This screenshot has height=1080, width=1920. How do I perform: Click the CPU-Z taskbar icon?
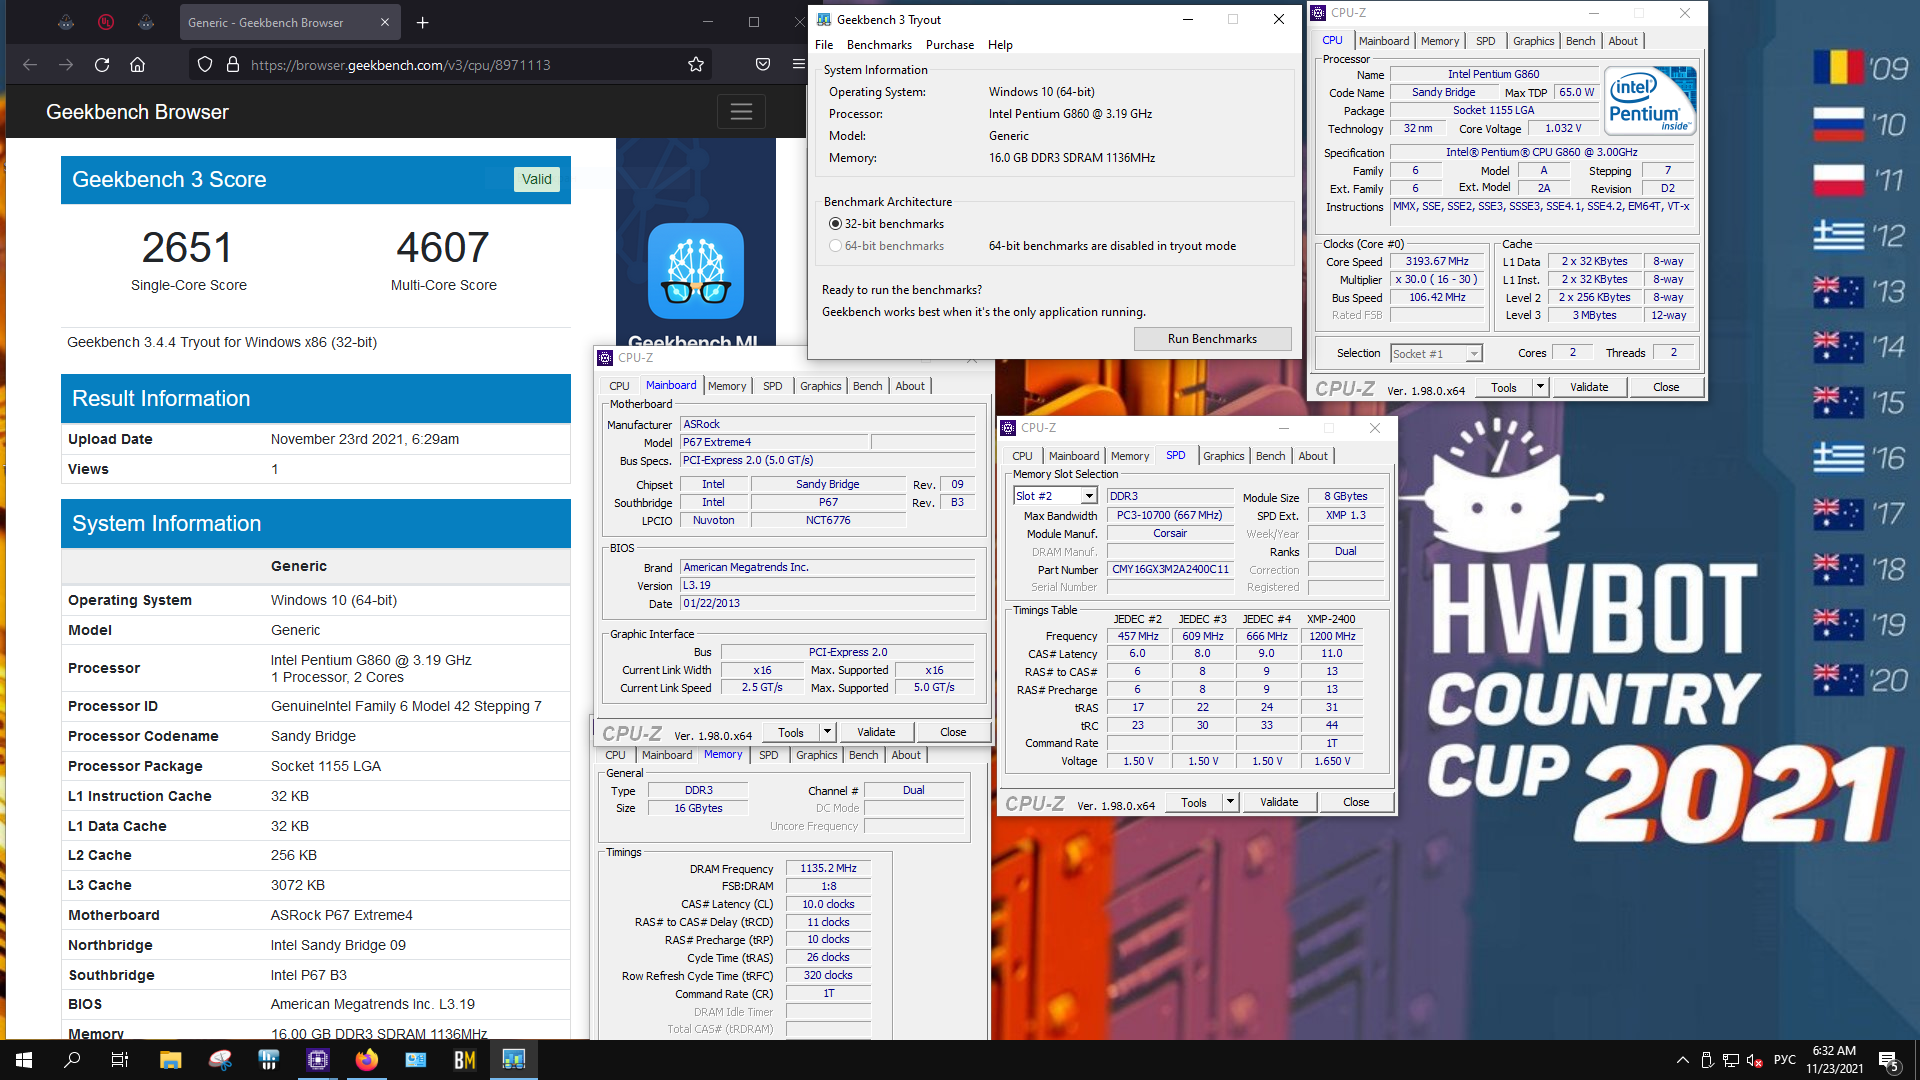coord(318,1060)
